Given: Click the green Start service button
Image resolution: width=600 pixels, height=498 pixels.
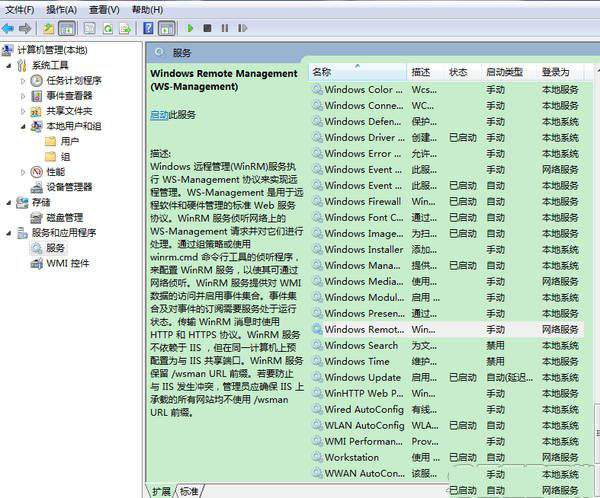Looking at the screenshot, I should point(190,28).
